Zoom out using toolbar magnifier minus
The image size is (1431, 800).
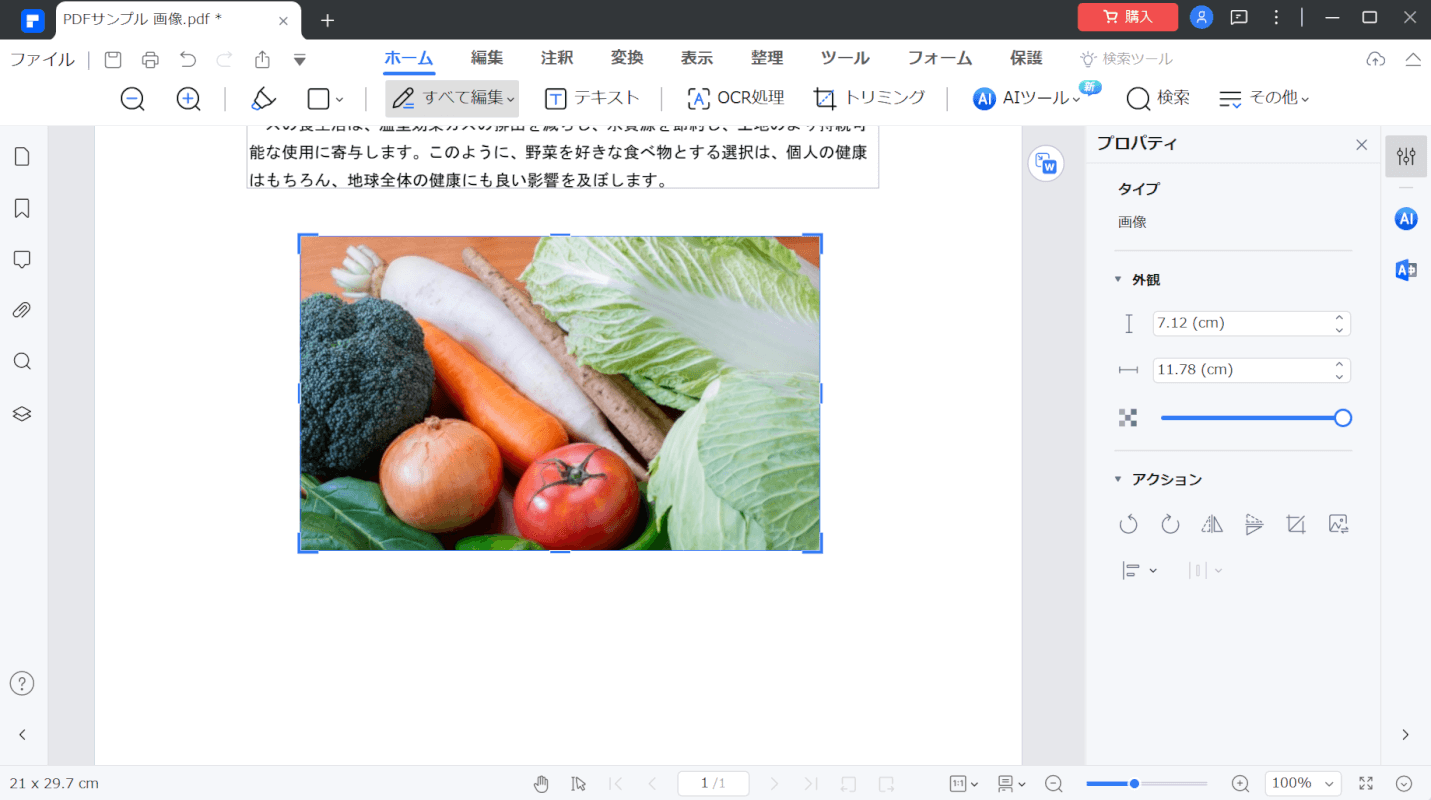pyautogui.click(x=132, y=98)
